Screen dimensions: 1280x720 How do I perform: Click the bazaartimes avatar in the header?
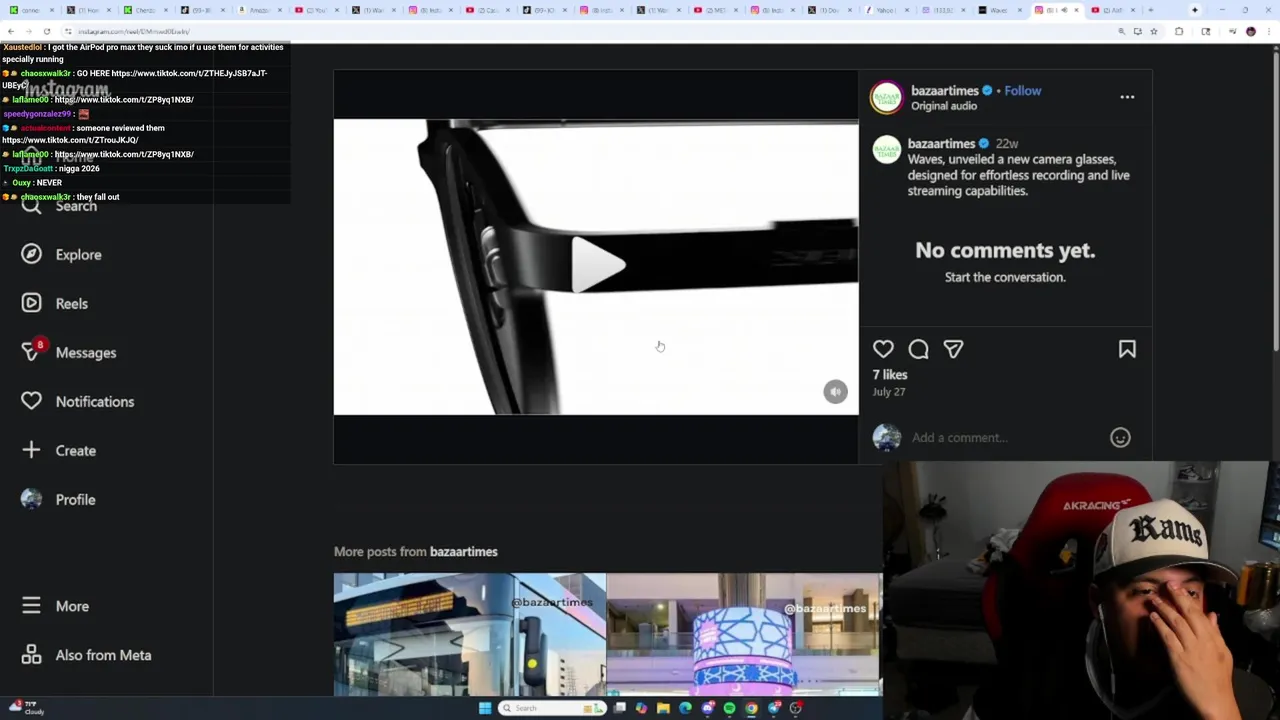coord(886,98)
